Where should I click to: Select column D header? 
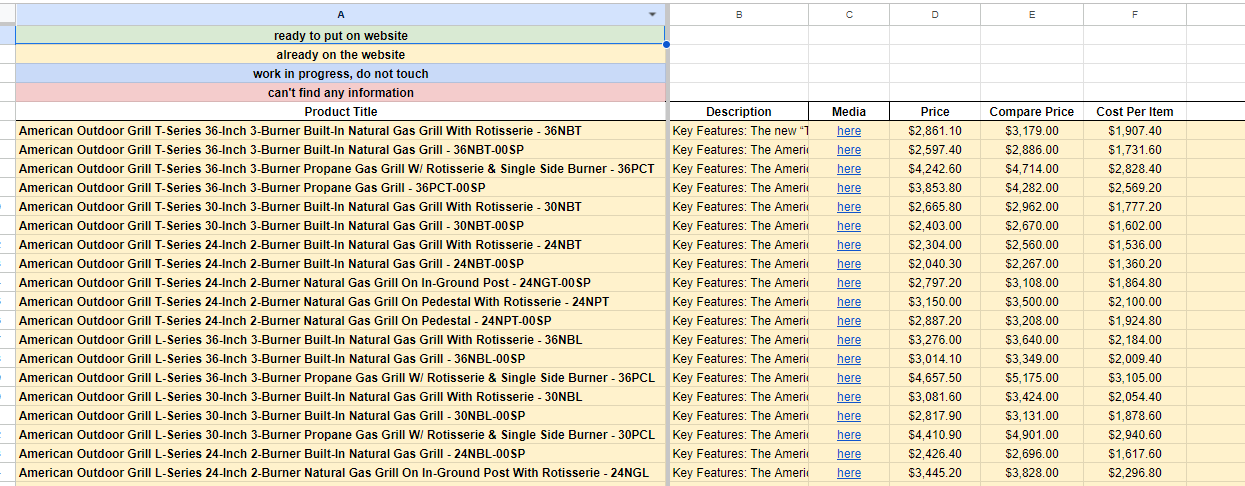click(935, 14)
